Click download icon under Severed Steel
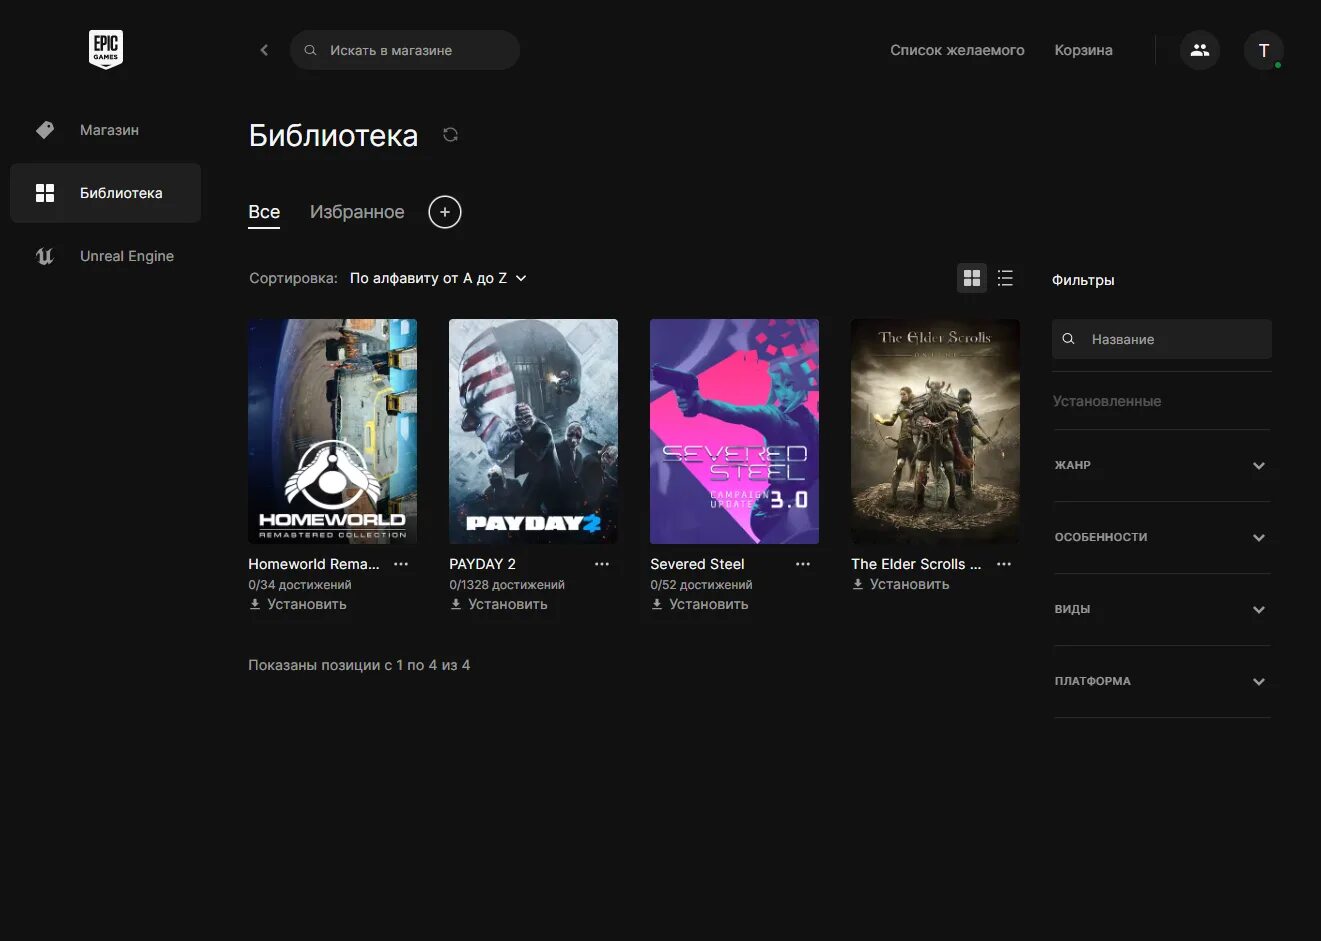Viewport: 1321px width, 941px height. (x=657, y=604)
